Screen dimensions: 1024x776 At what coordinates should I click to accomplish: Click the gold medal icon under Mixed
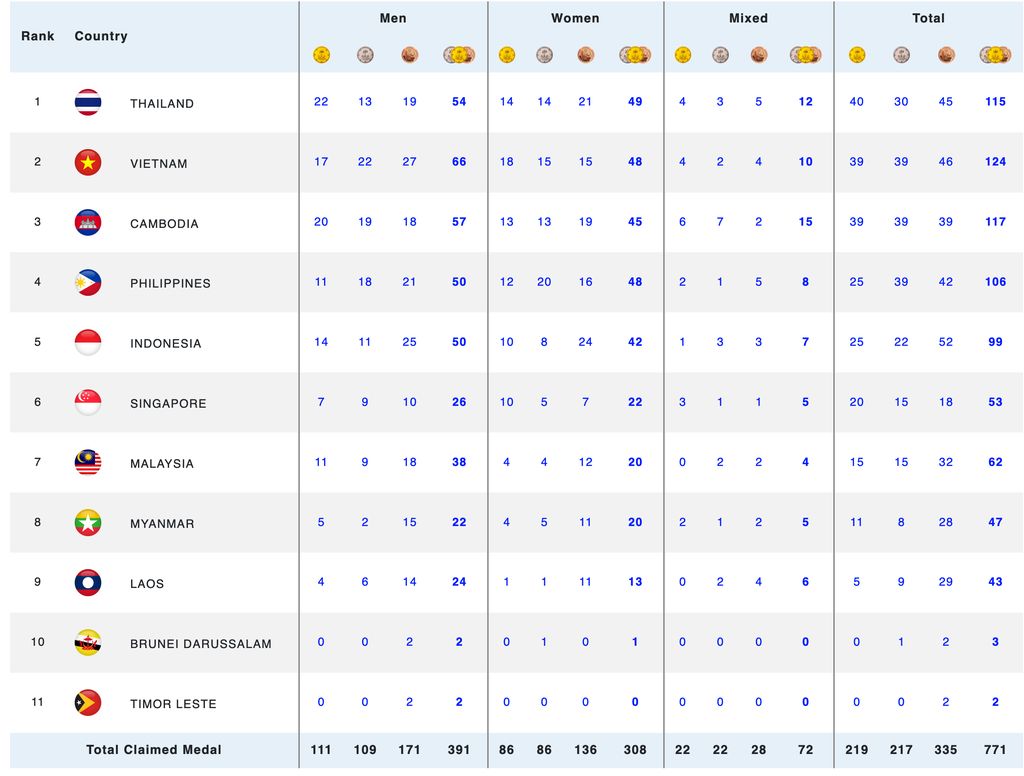[x=683, y=55]
